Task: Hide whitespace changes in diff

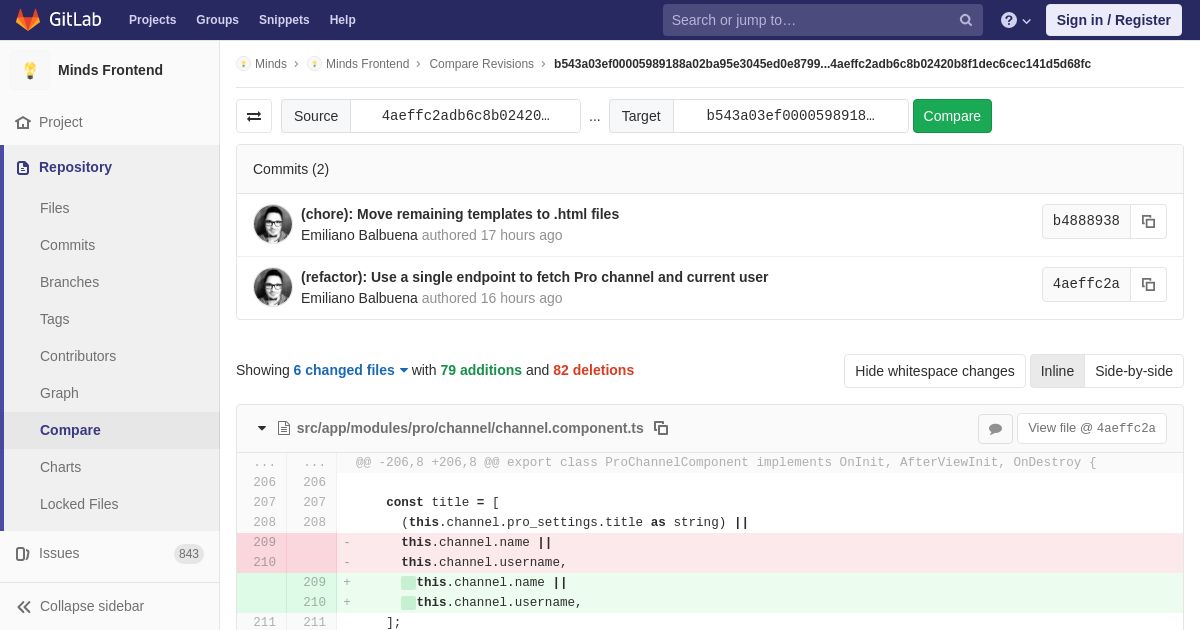Action: [934, 371]
